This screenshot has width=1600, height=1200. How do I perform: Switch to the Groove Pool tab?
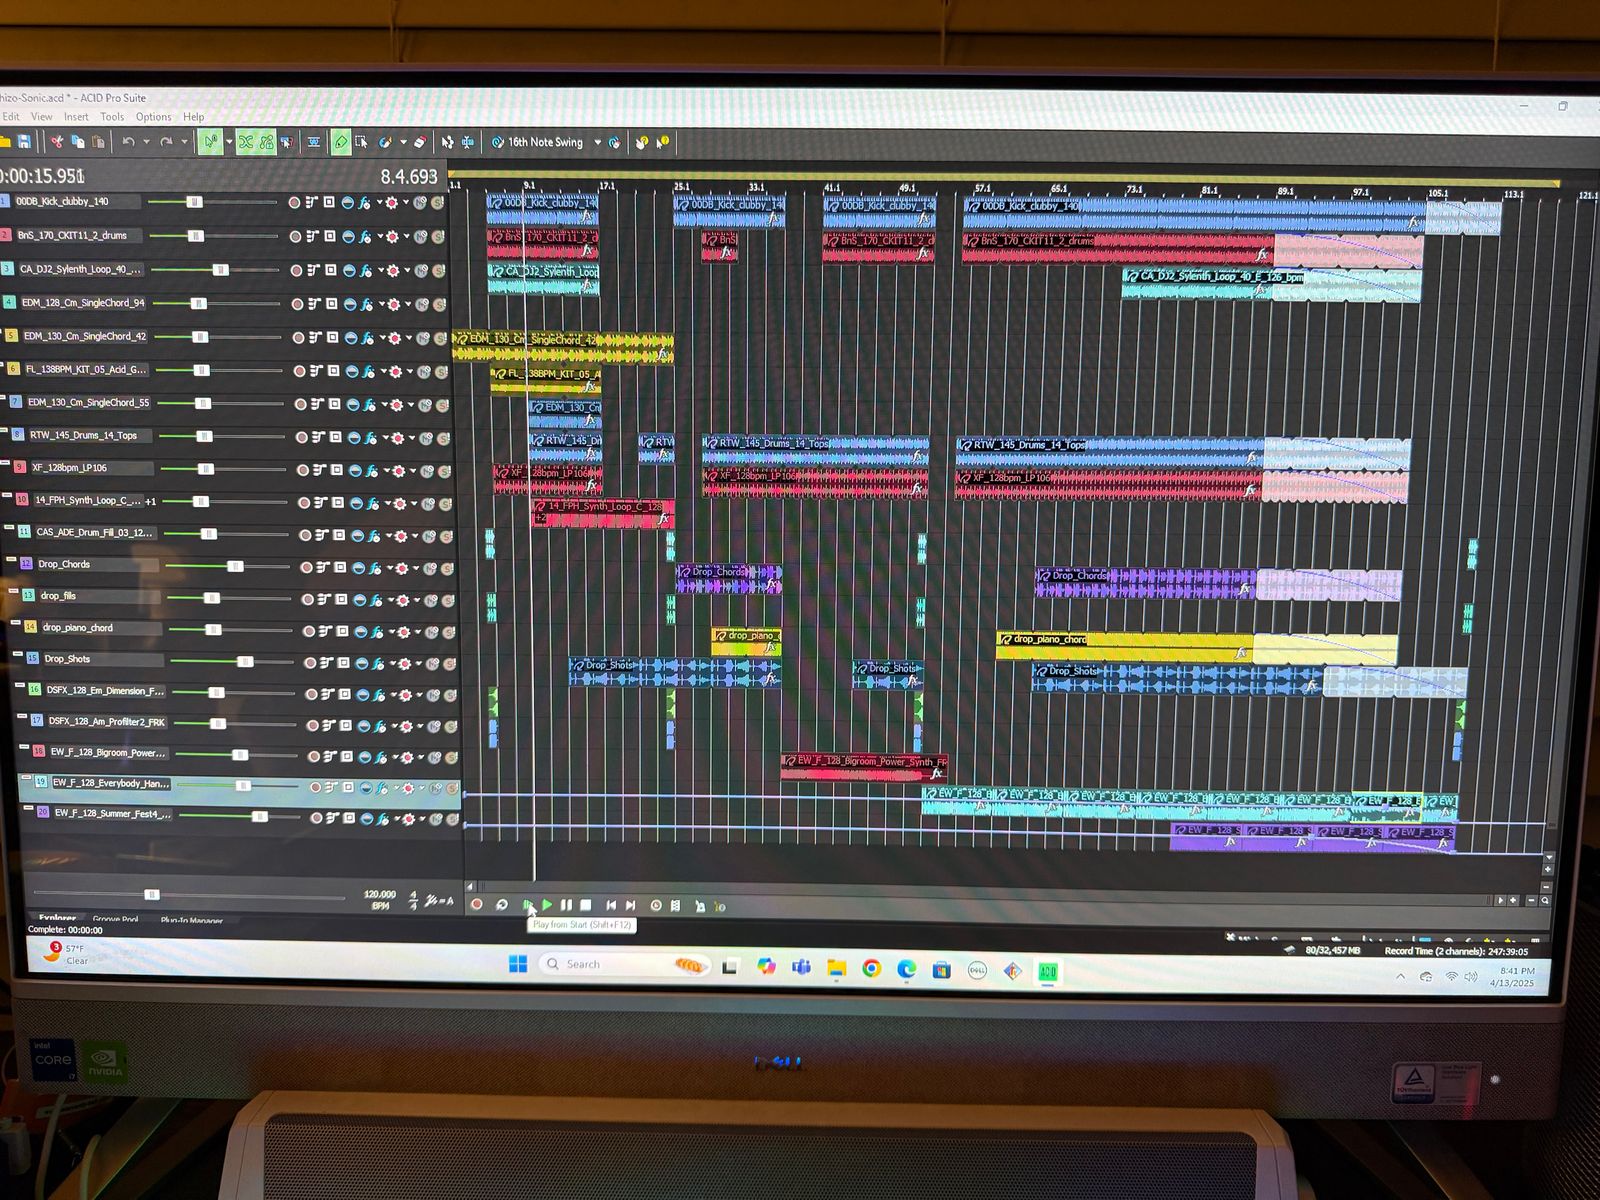115,919
